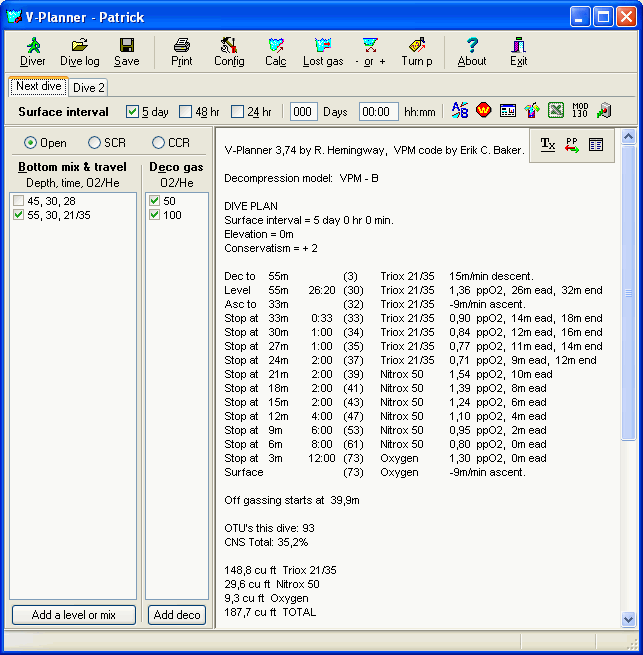Screen dimensions: 643x655
Task: Select the SCR circuit option
Action: [95, 143]
